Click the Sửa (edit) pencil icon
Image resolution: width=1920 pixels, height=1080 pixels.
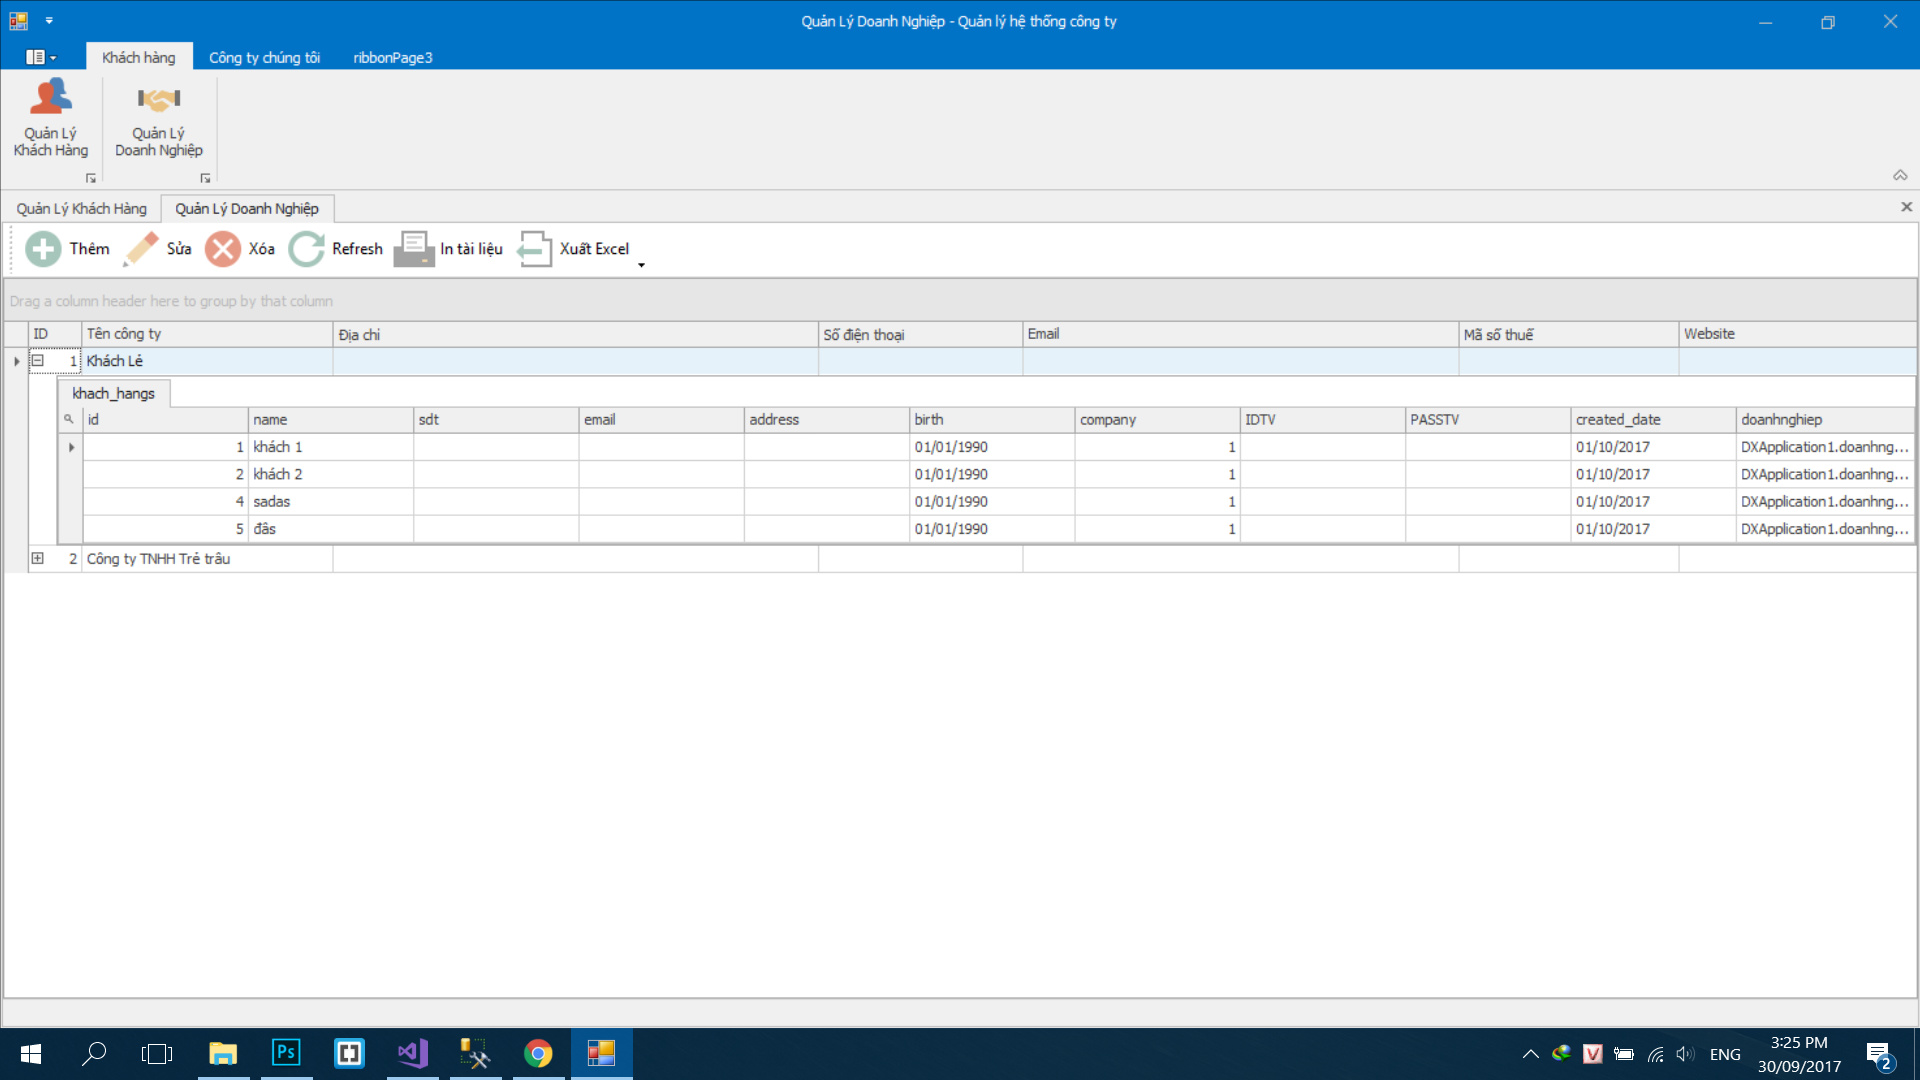click(x=141, y=249)
